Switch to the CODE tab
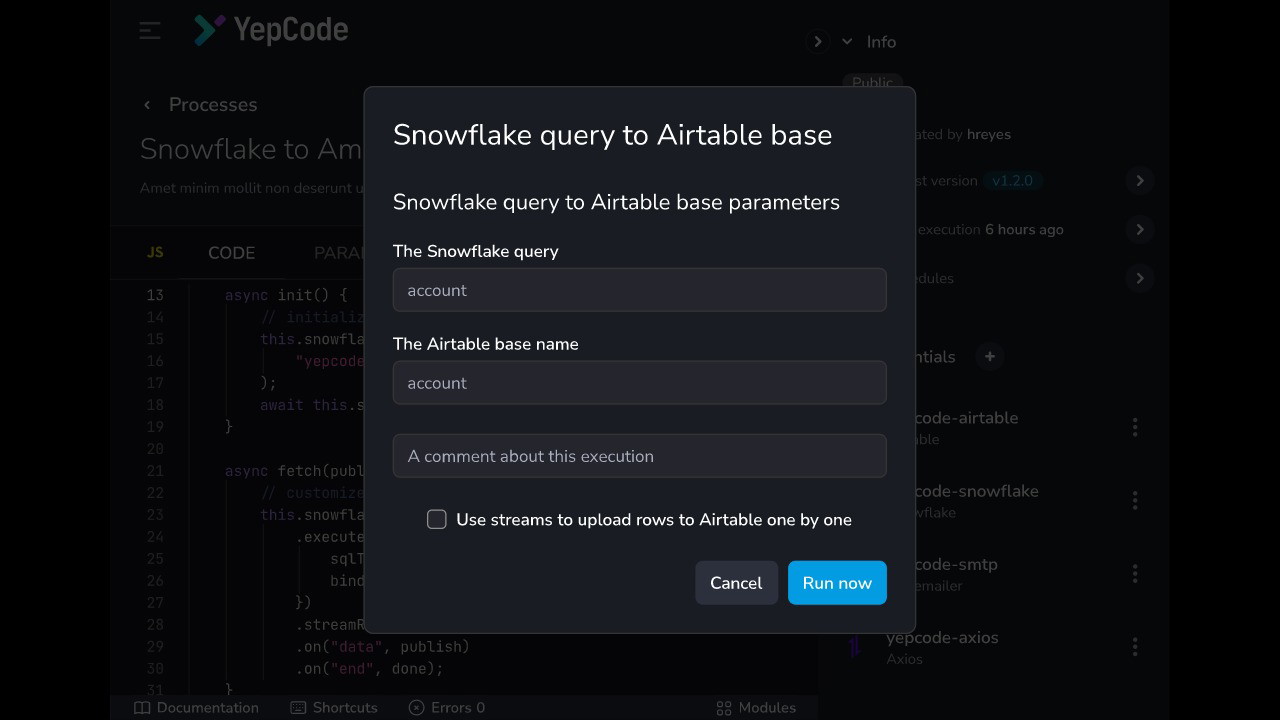 (231, 253)
